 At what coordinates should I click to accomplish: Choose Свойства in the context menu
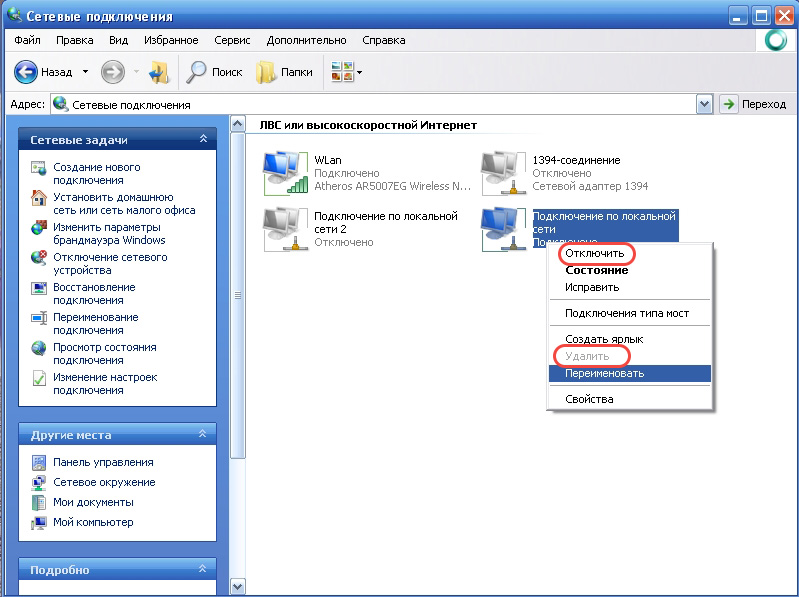pyautogui.click(x=630, y=399)
